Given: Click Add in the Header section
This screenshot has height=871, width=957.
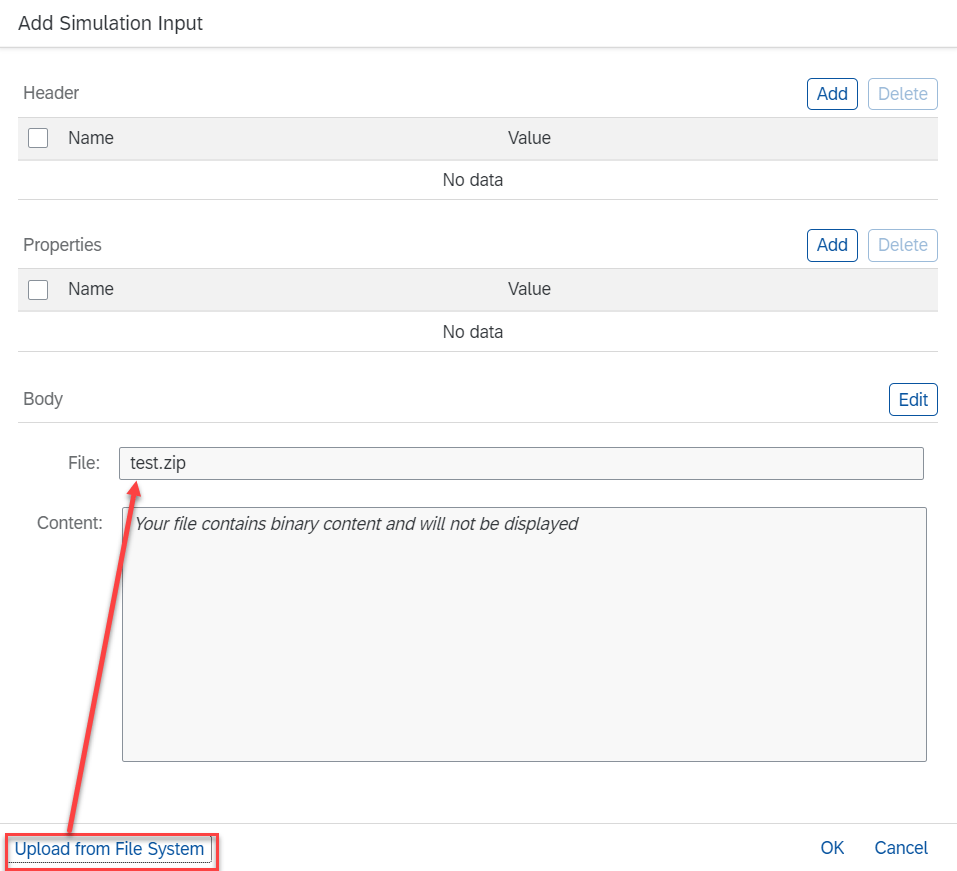Looking at the screenshot, I should (831, 93).
